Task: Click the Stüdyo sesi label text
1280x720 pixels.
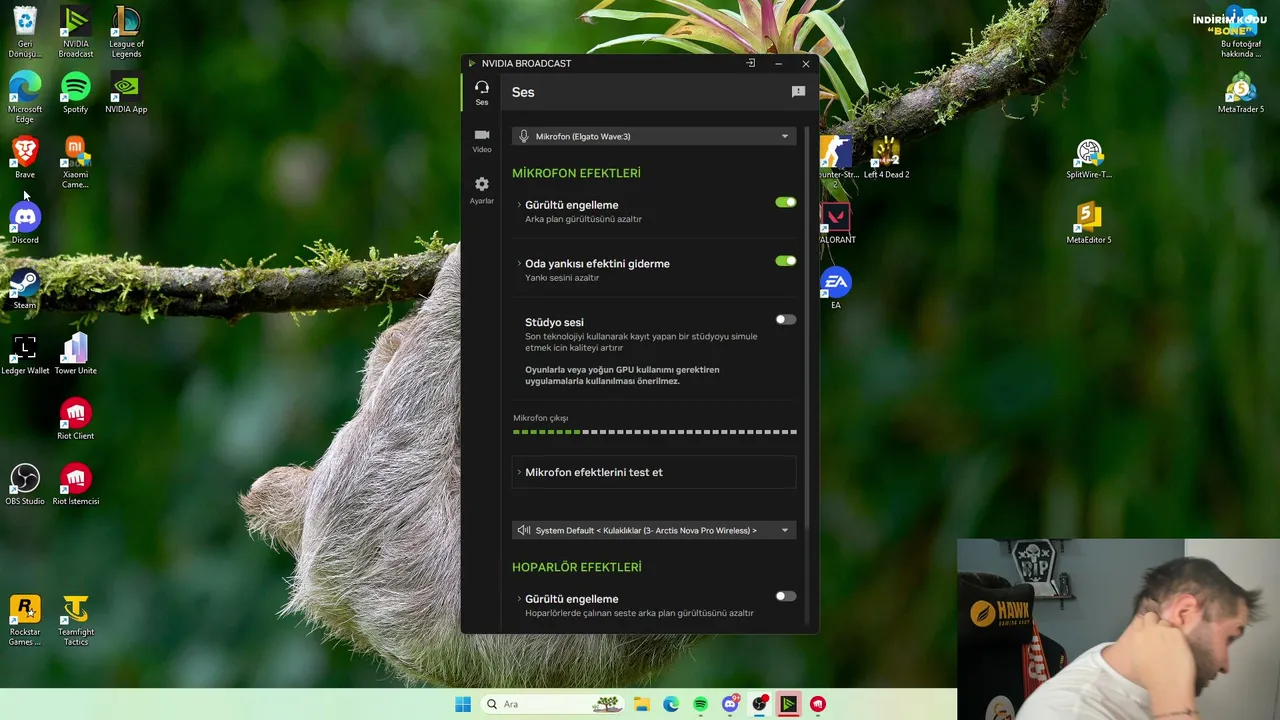Action: click(x=554, y=322)
